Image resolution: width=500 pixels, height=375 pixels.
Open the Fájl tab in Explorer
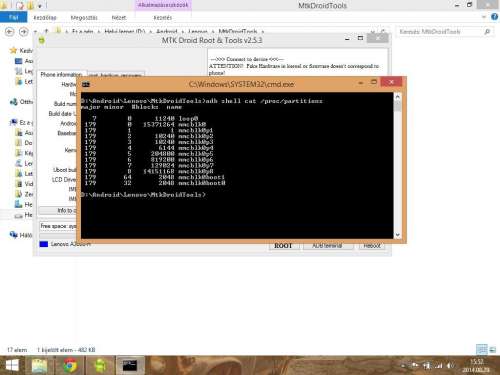[14, 17]
